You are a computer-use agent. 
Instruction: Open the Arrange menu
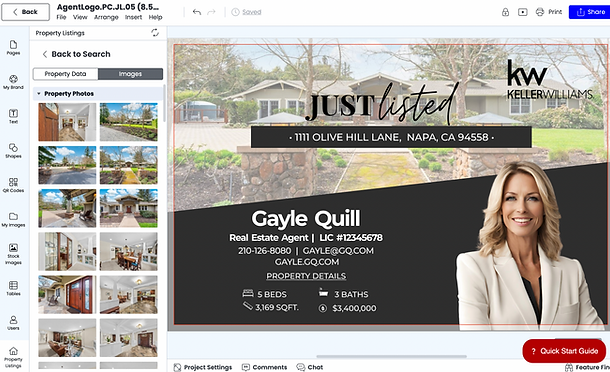tap(106, 17)
